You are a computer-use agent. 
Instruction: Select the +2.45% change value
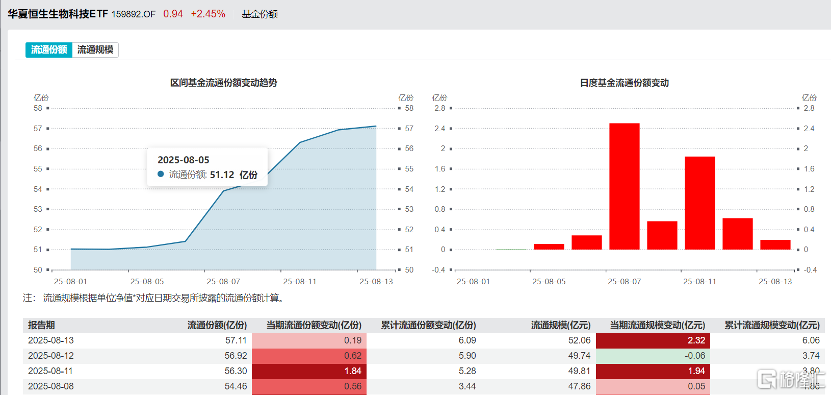tap(208, 14)
